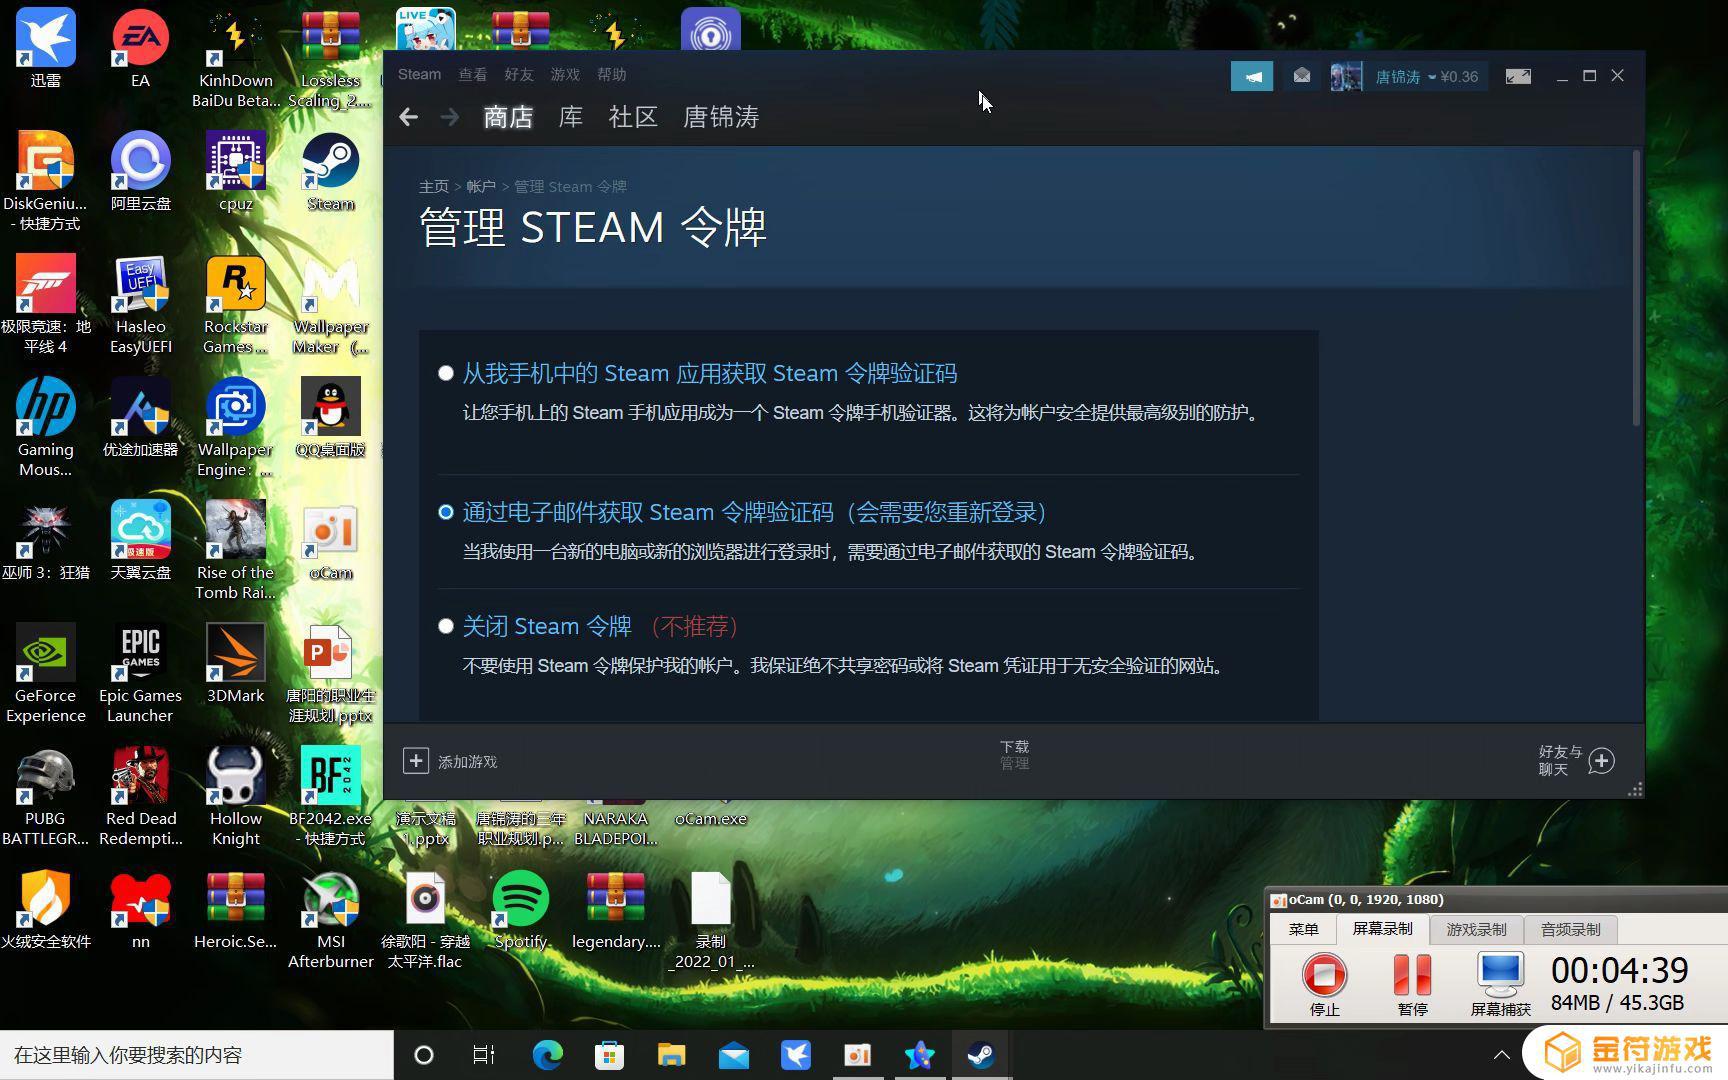Show hidden tray icons chevron

1501,1055
